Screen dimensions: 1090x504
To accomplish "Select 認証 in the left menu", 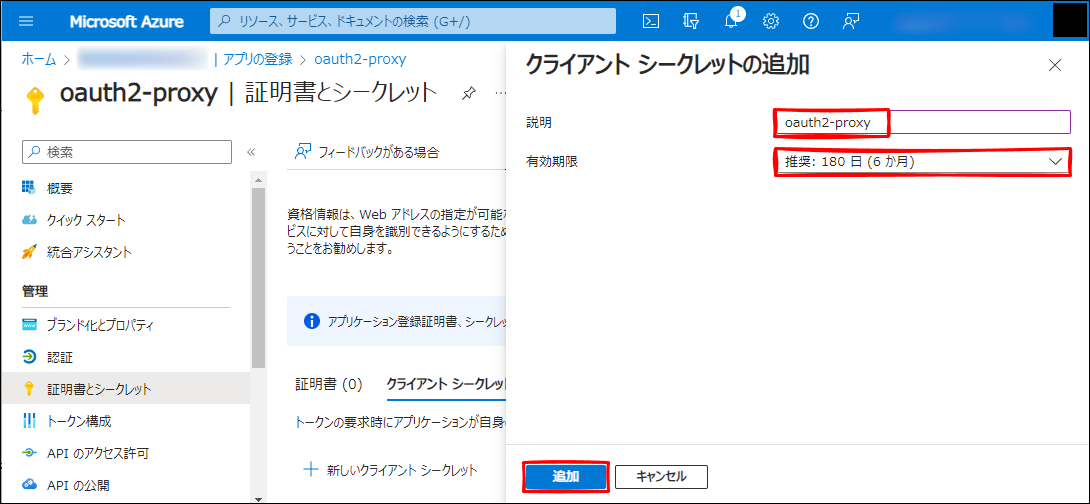I will click(x=60, y=357).
